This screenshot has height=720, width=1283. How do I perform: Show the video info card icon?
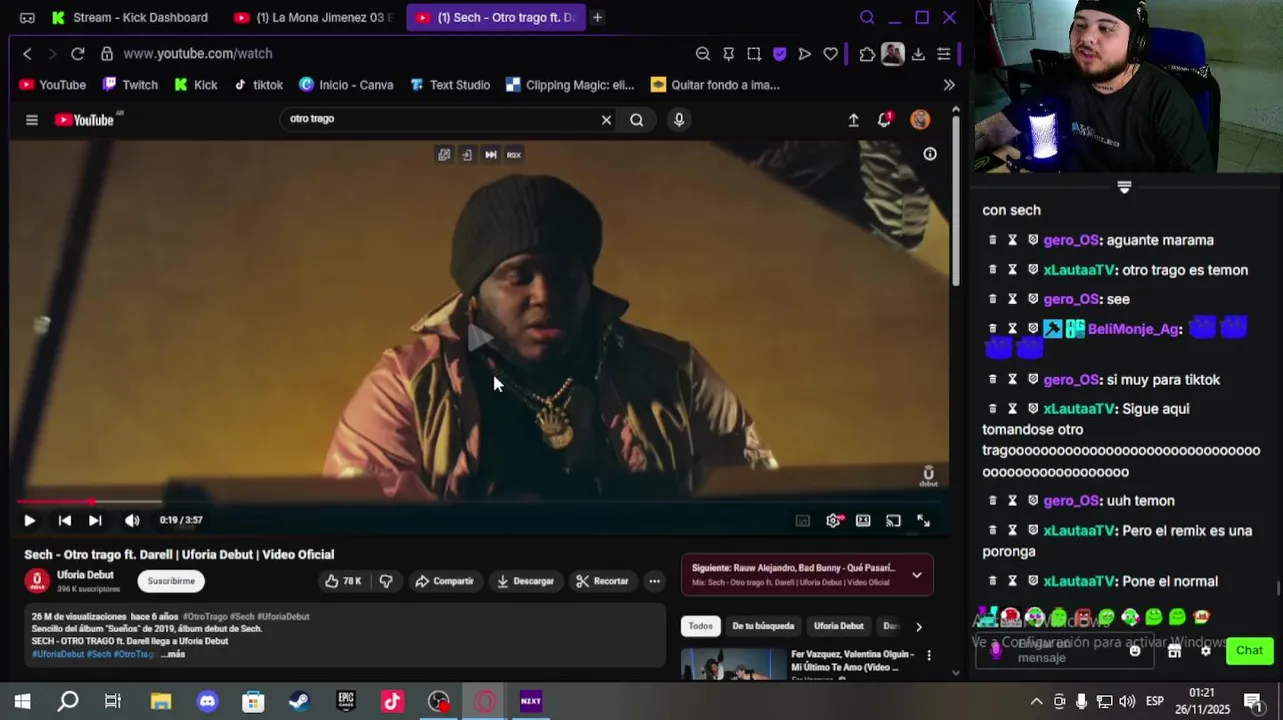tap(930, 154)
